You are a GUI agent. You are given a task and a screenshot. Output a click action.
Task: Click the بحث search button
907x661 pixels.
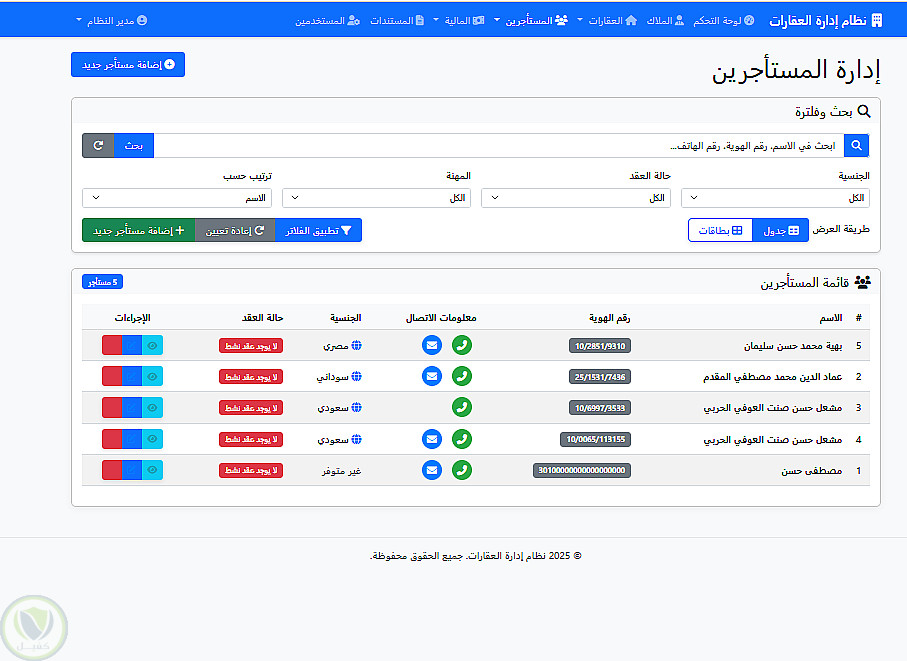(x=134, y=146)
